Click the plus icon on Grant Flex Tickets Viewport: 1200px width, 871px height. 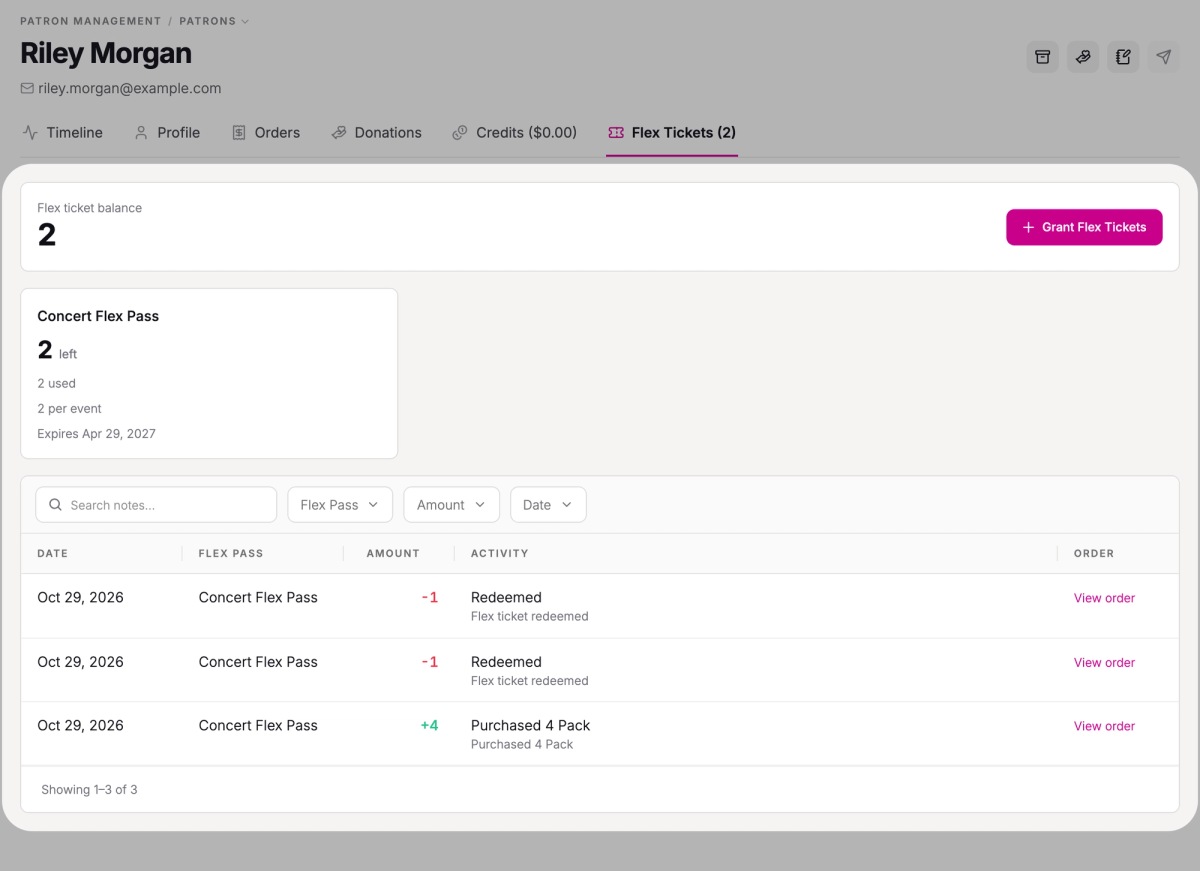(x=1028, y=227)
